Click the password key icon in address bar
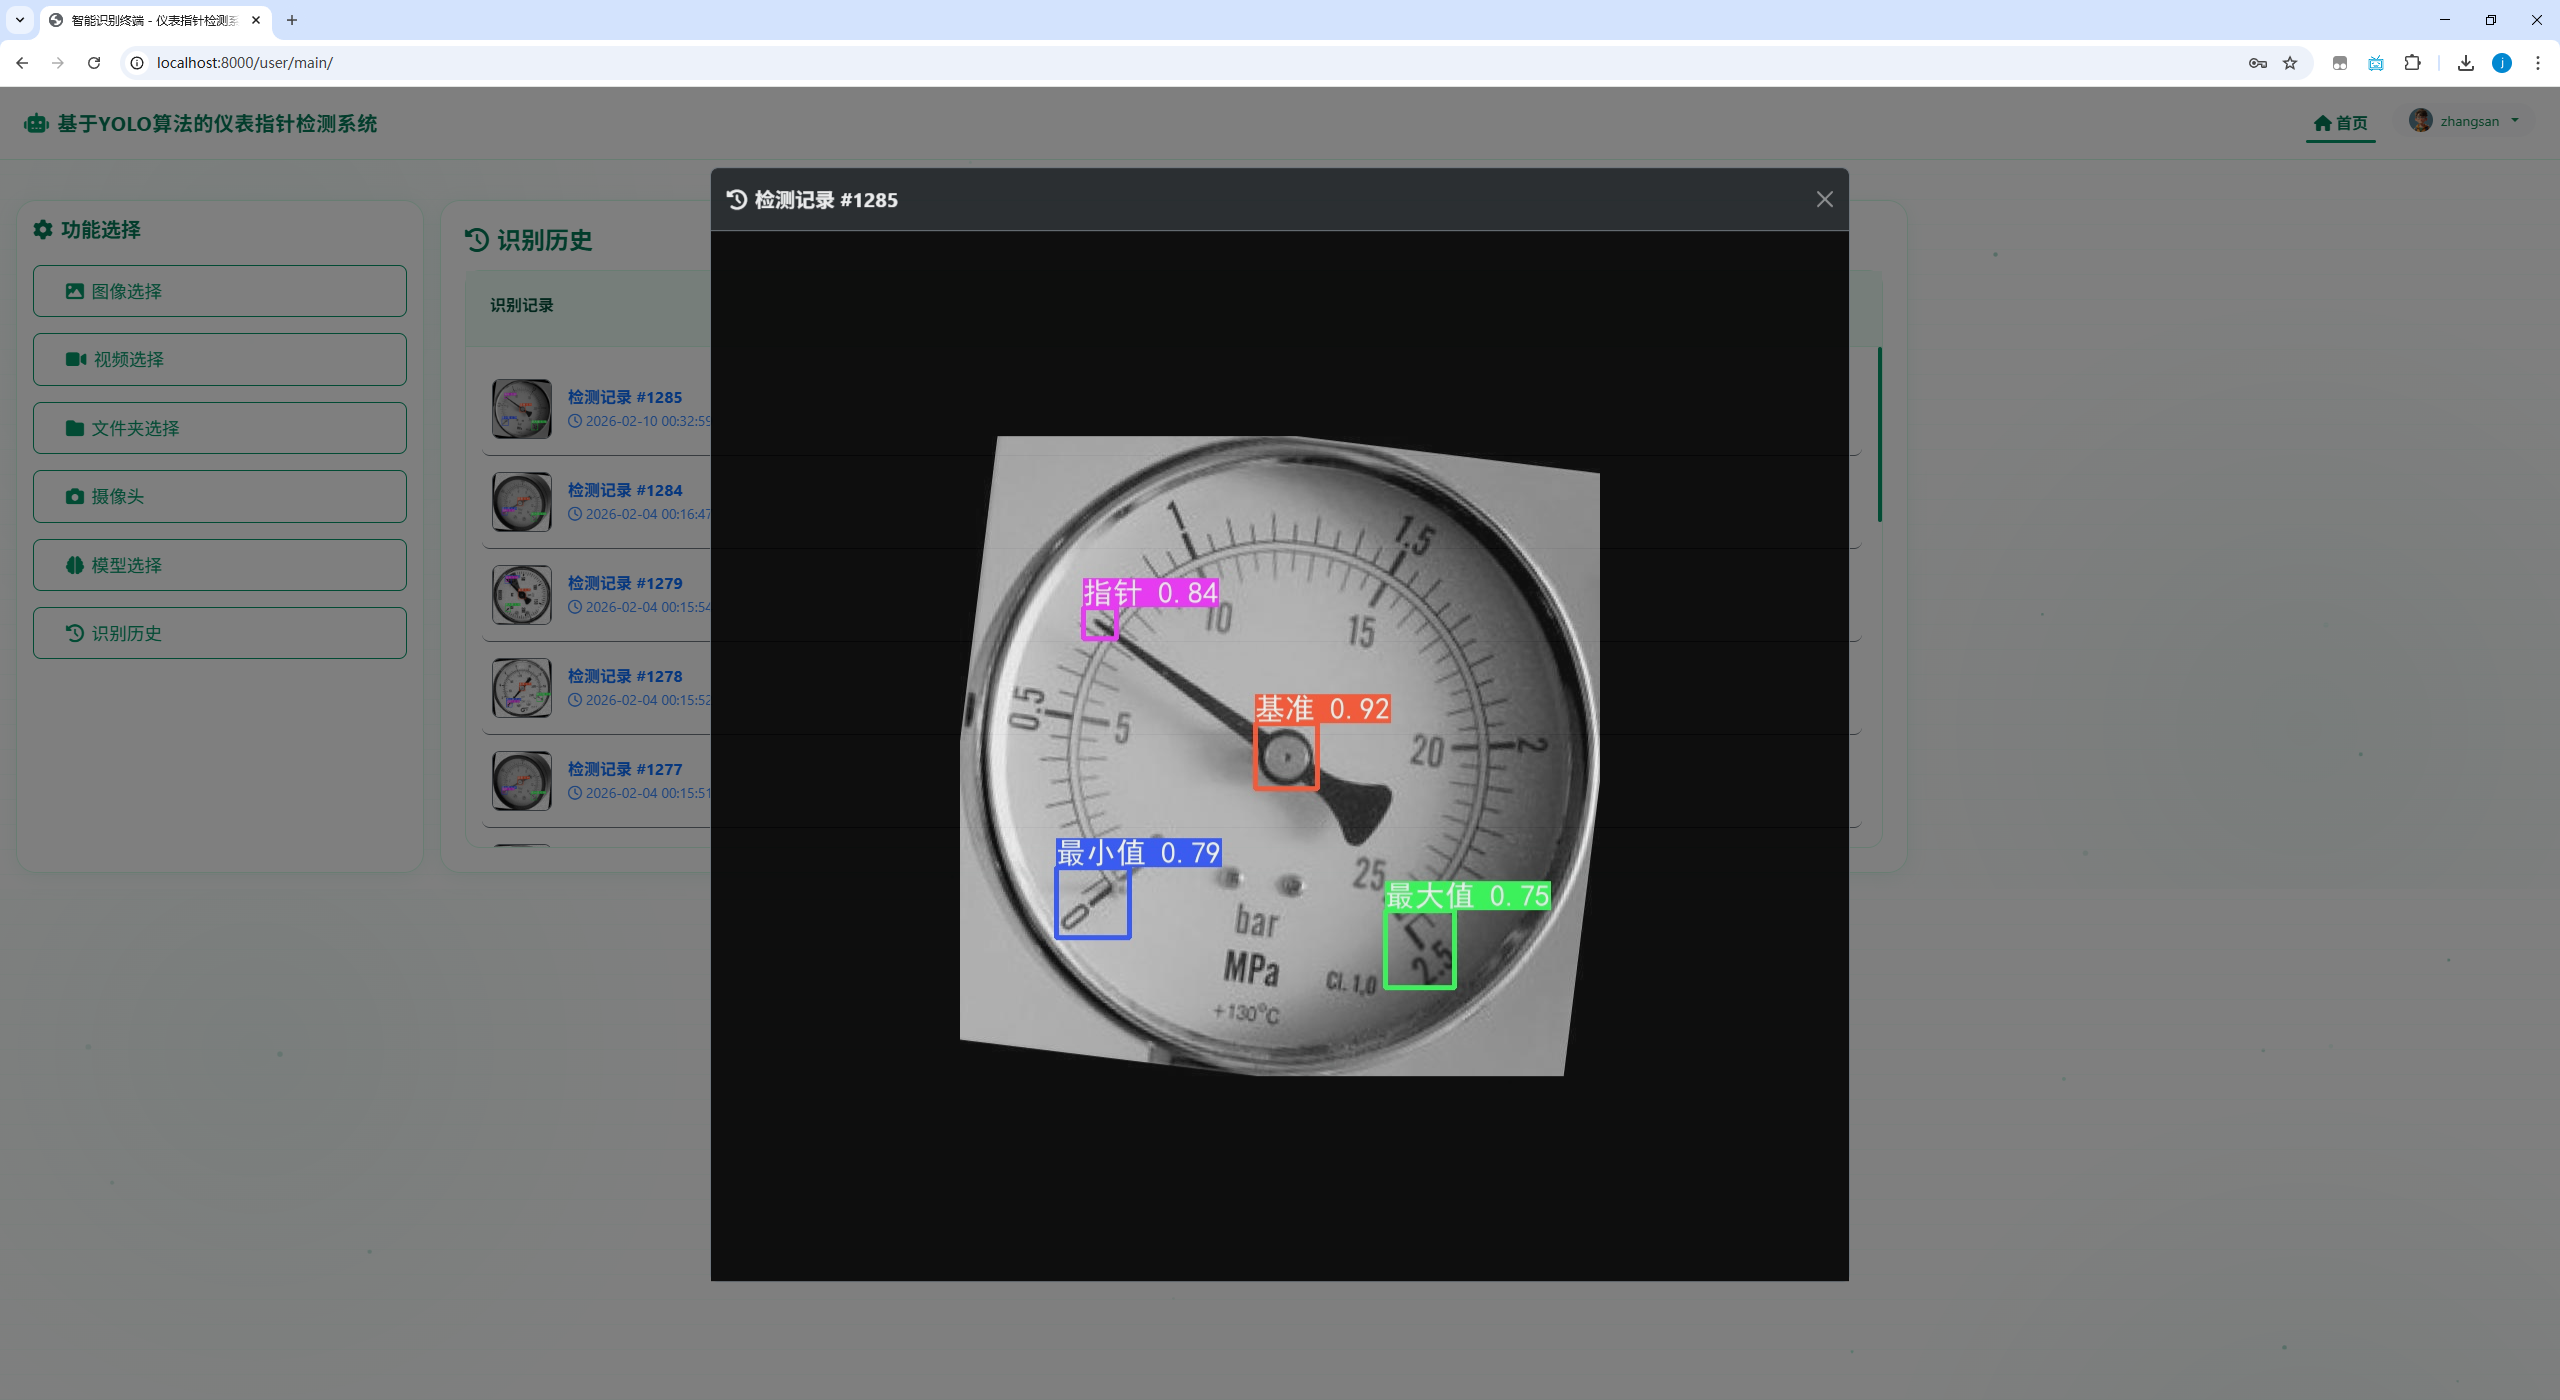This screenshot has height=1400, width=2560. point(2257,62)
